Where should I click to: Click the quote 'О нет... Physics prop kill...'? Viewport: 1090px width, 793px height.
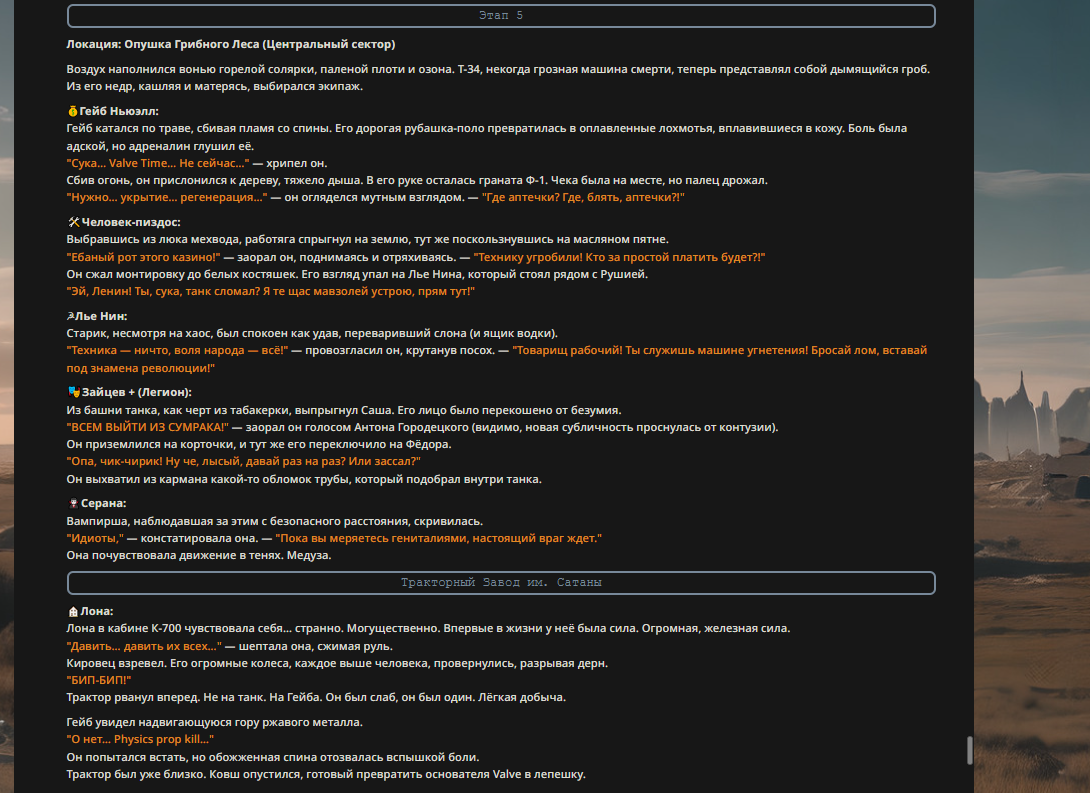pos(140,739)
